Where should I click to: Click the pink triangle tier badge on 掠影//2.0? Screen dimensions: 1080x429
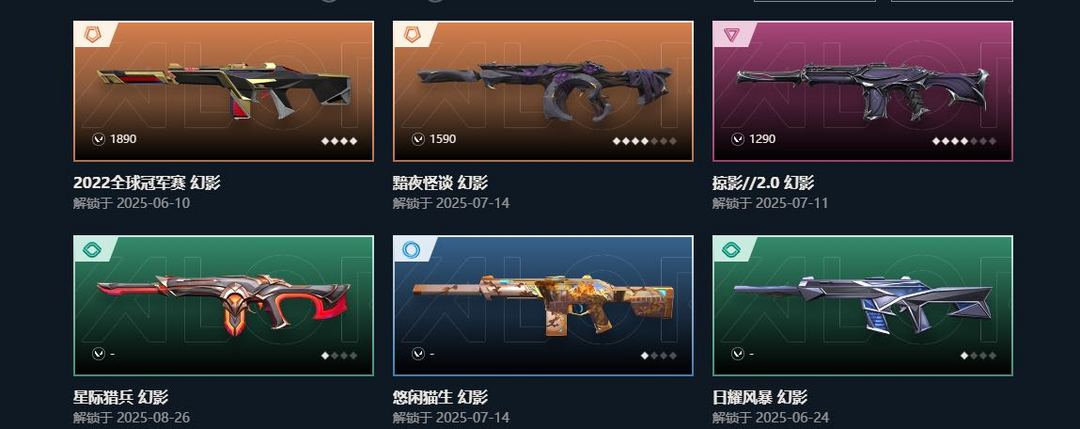[x=731, y=34]
